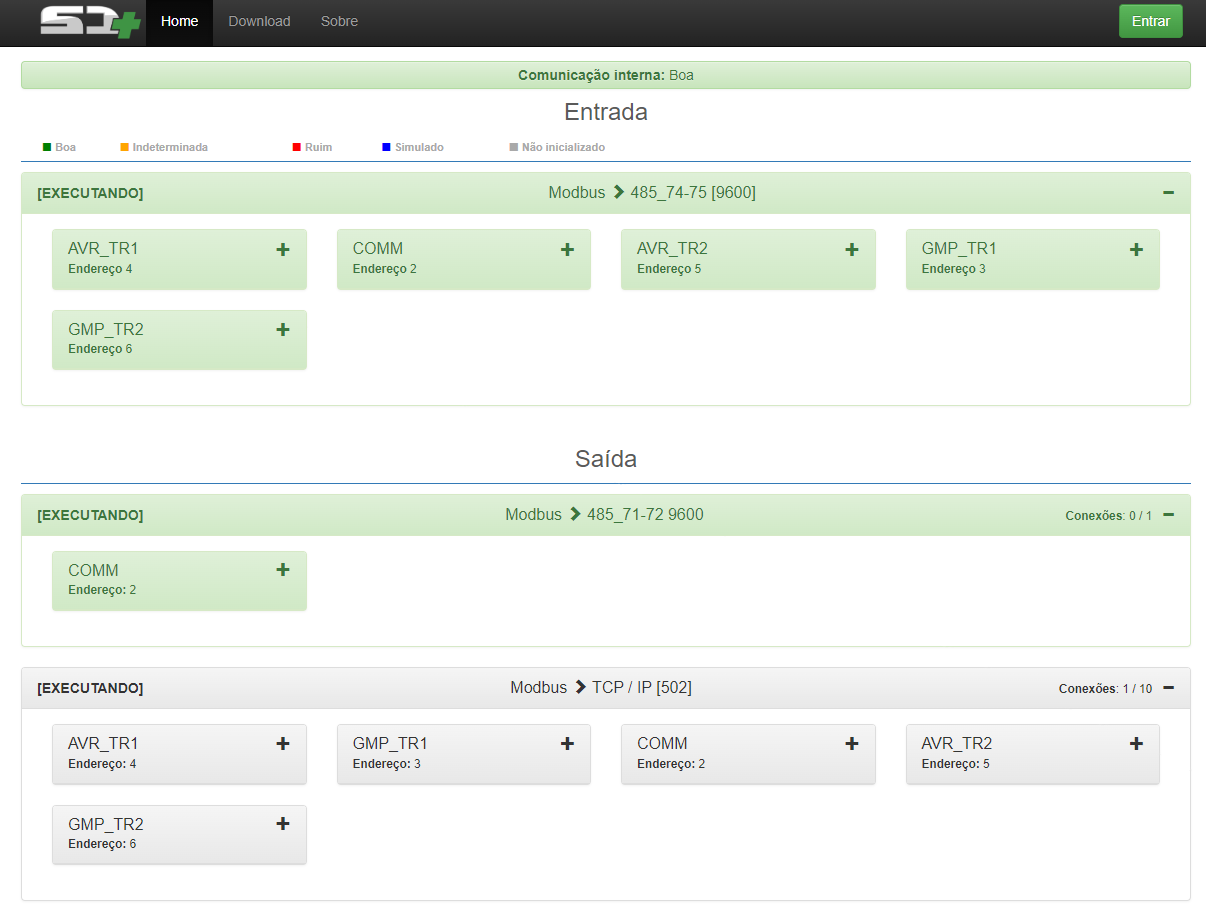Viewport: 1206px width, 918px height.
Task: Expand COMM in the 485_71-72 output panel
Action: click(x=283, y=569)
